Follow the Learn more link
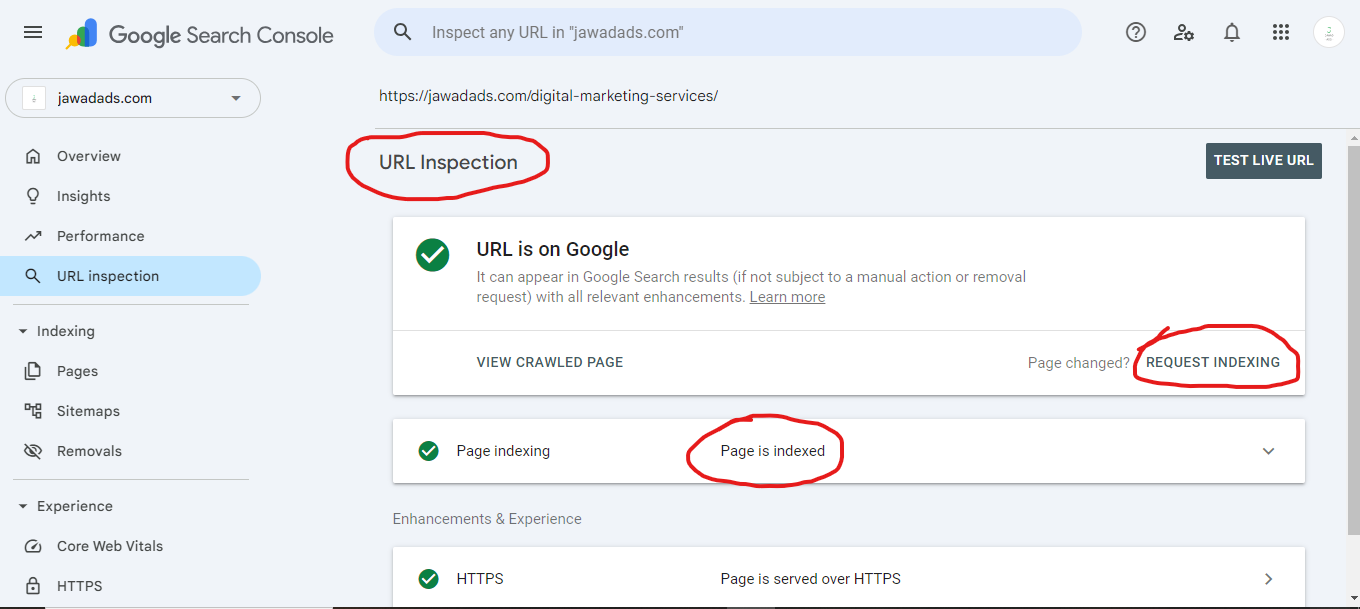Viewport: 1360px width, 609px height. (787, 297)
